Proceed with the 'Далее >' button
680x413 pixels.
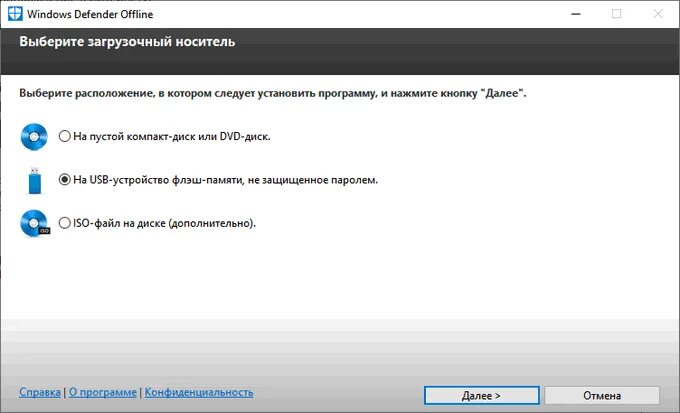tap(482, 396)
